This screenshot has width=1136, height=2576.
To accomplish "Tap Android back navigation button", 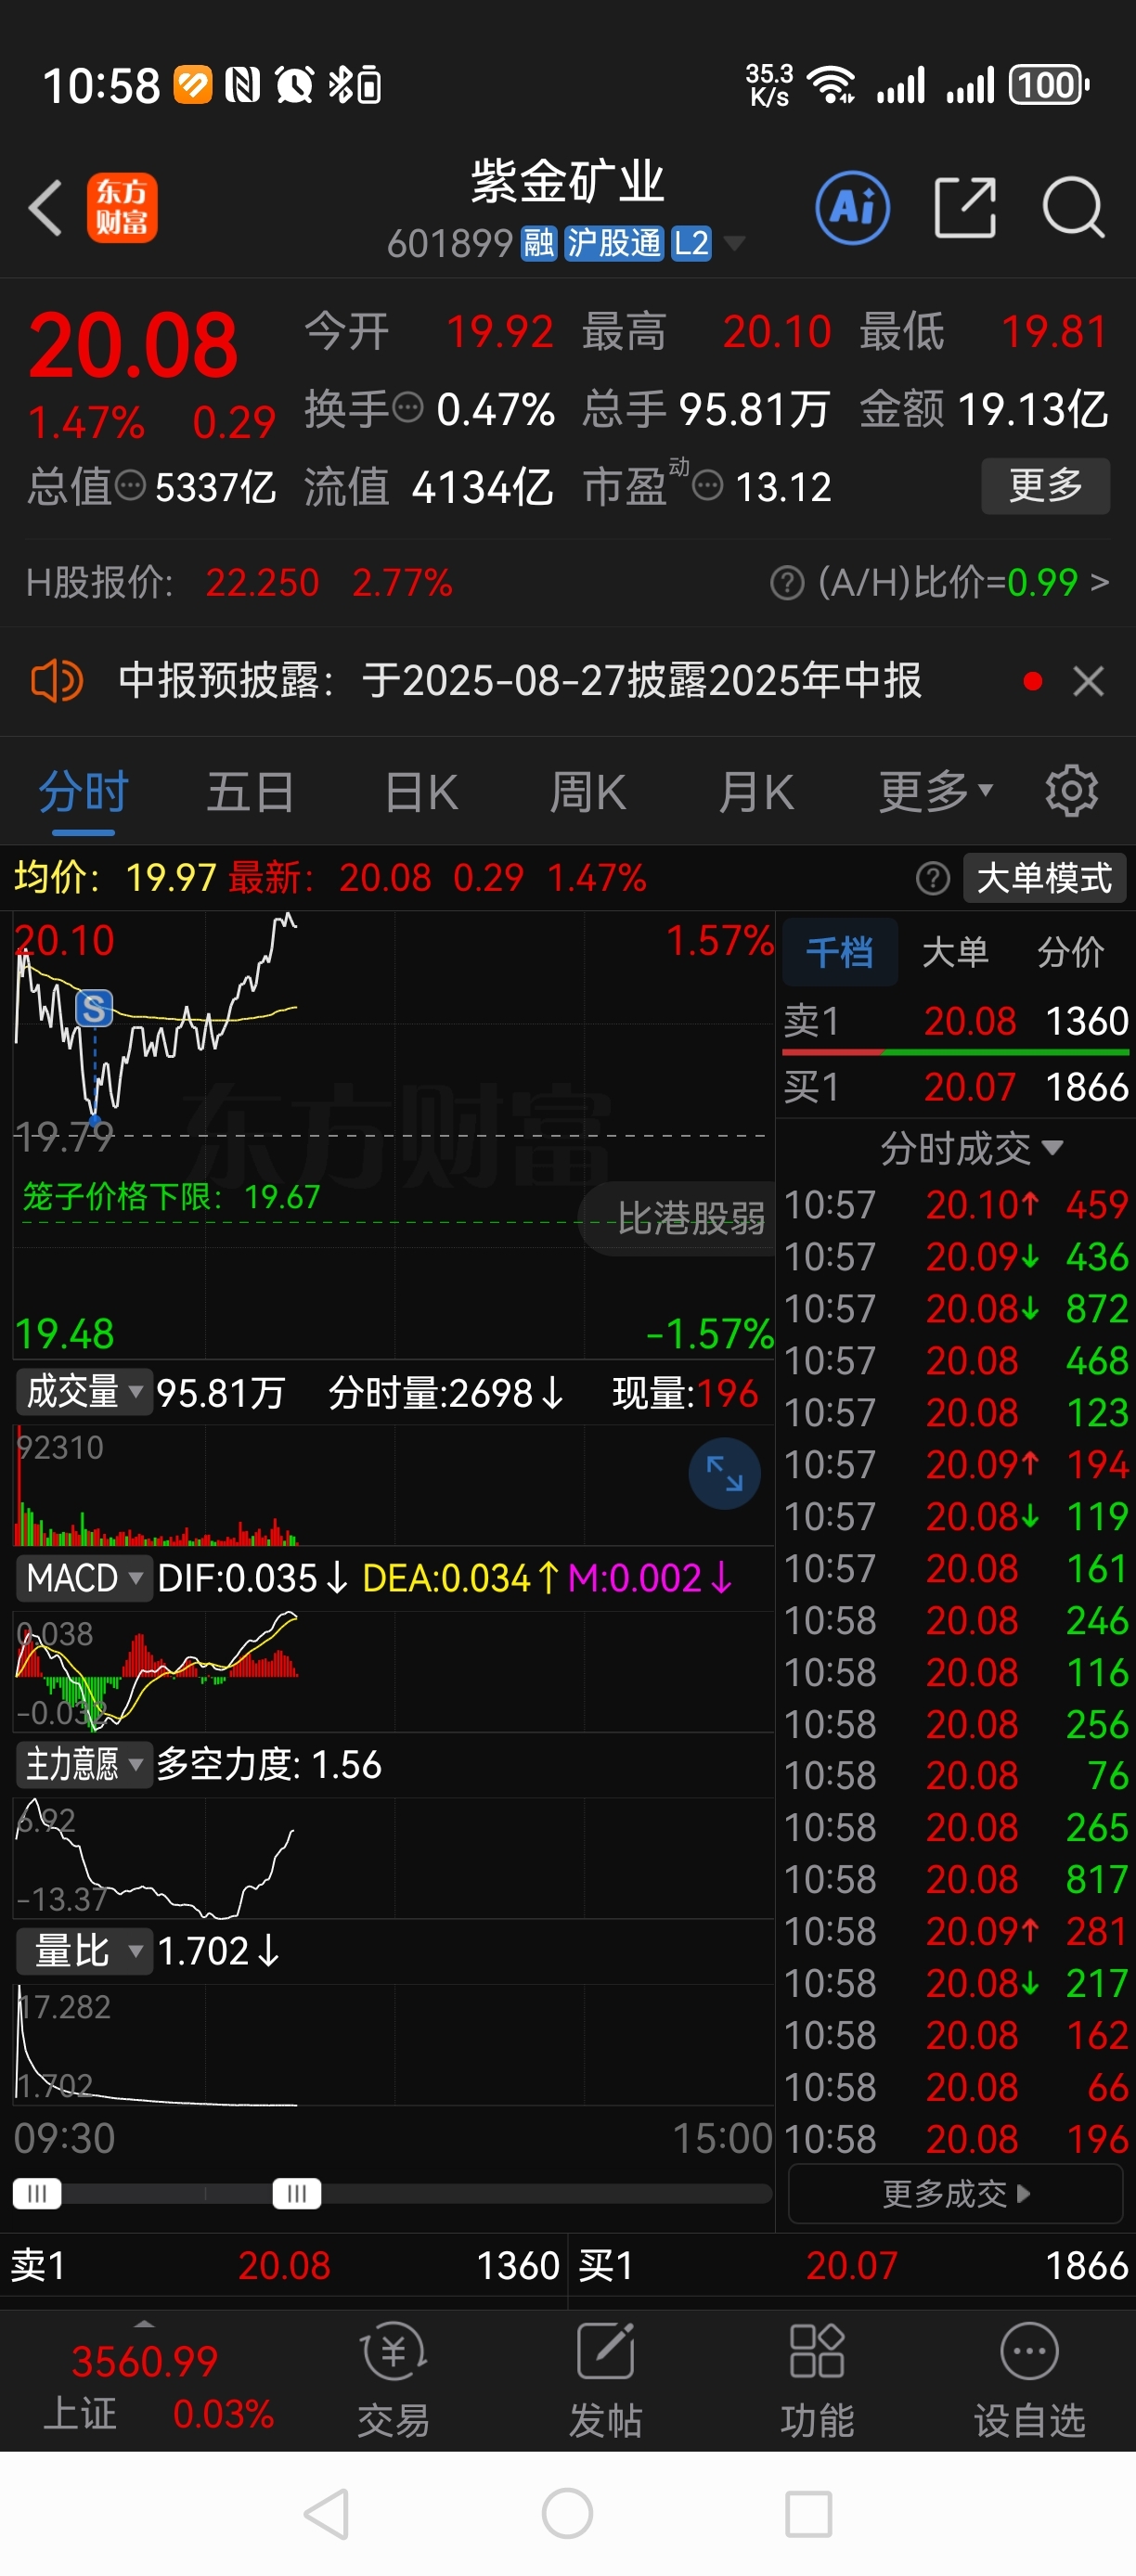I will pyautogui.click(x=327, y=2514).
